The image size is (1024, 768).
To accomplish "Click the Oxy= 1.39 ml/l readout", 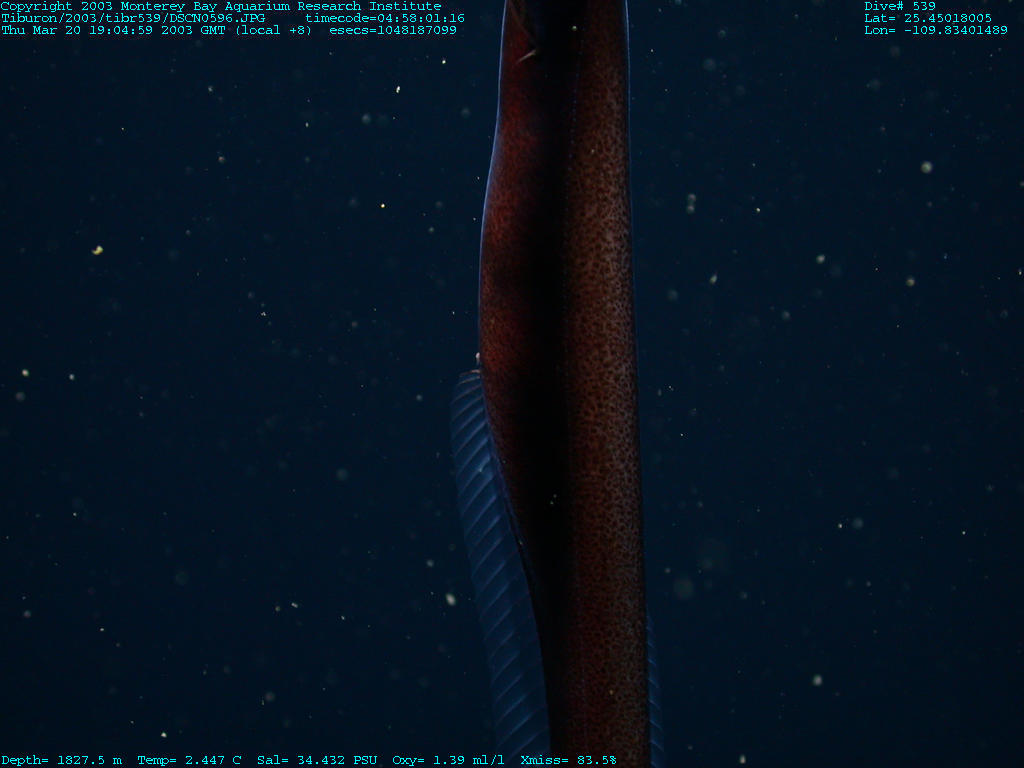I will pos(449,760).
